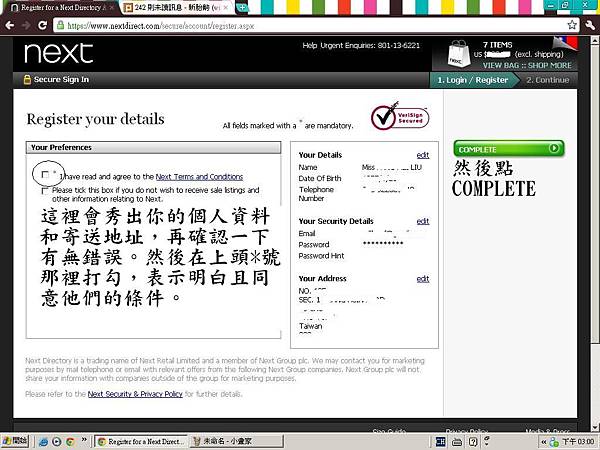Open the Chrome wrench settings menu
The image size is (600, 450).
pos(590,26)
